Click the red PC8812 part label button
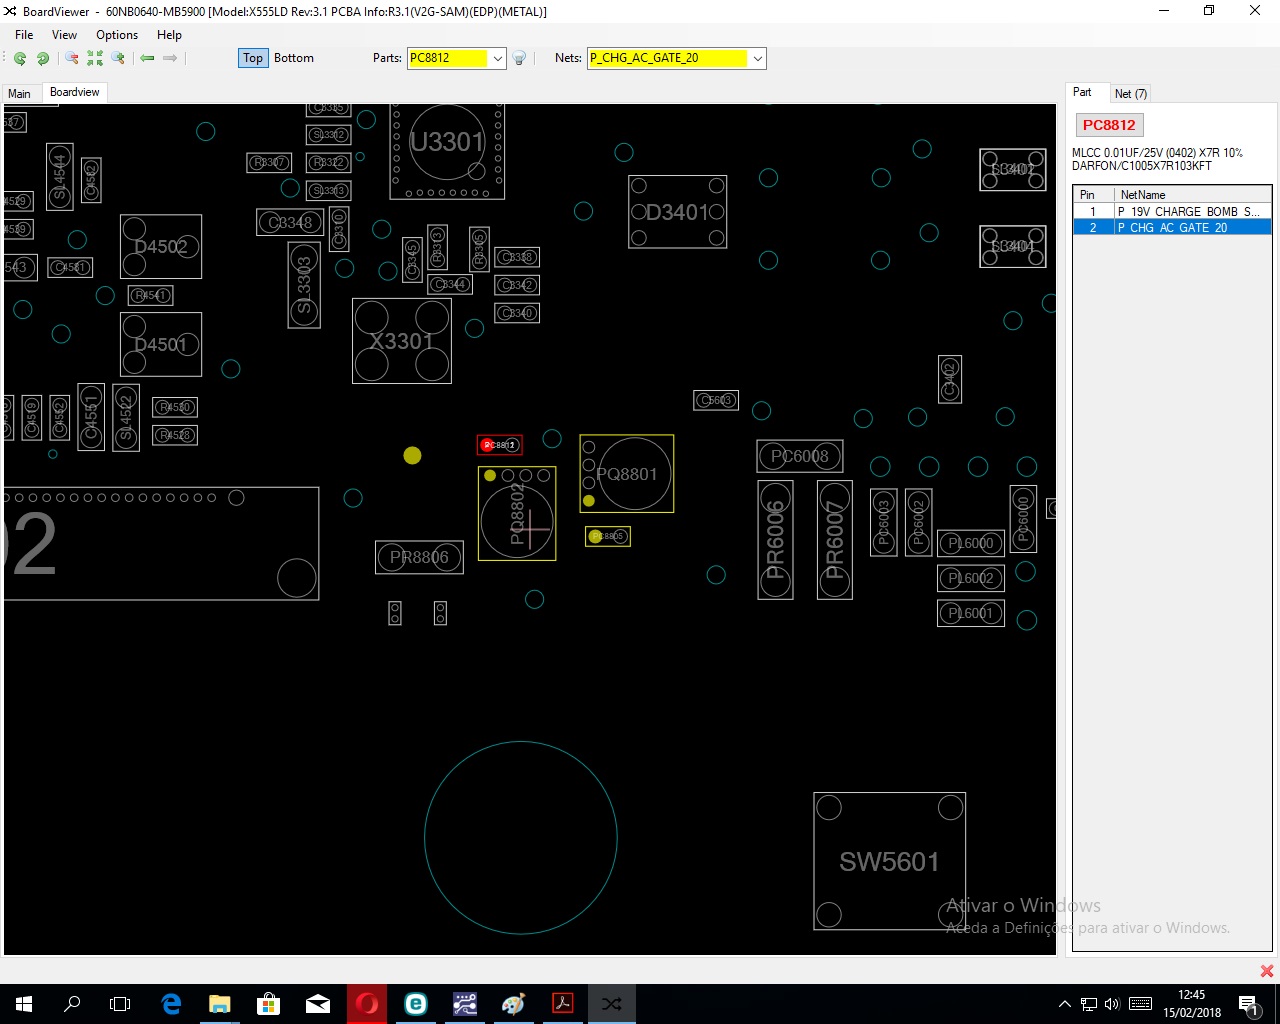1280x1024 pixels. click(x=1109, y=125)
